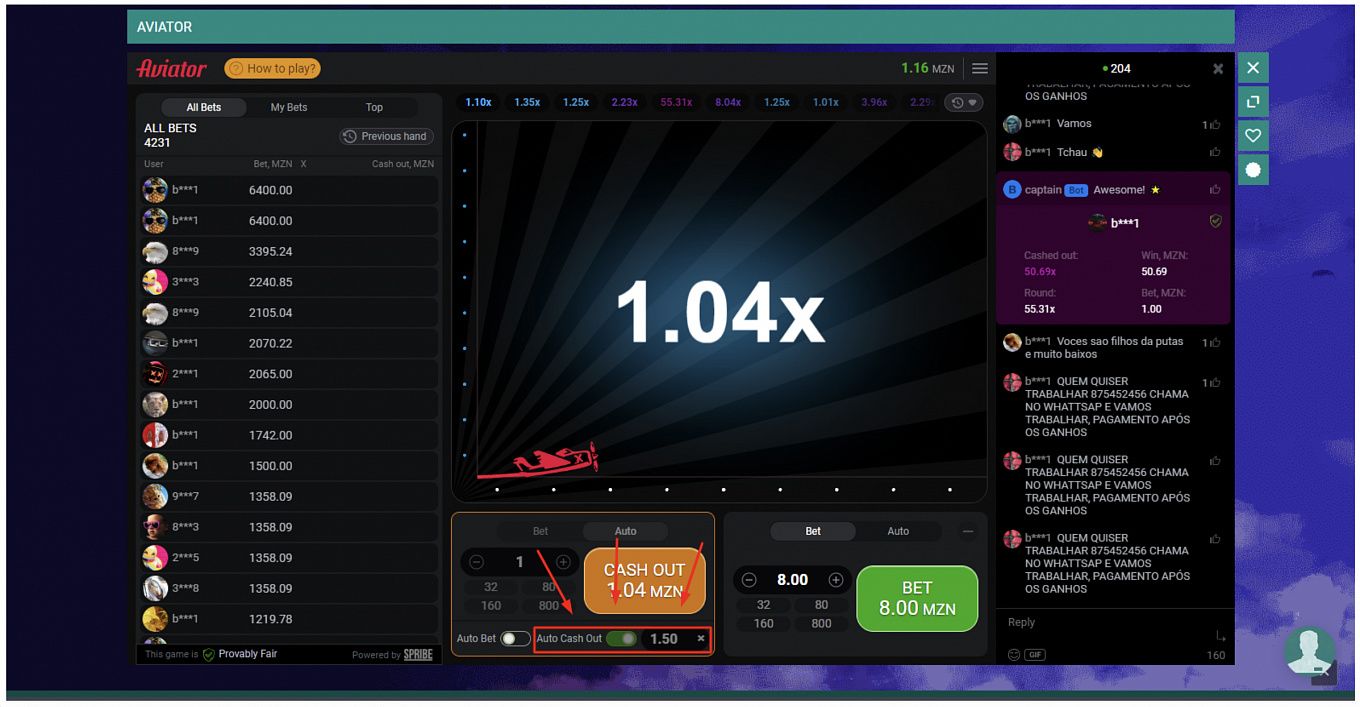Click the expand to fullscreen icon
This screenshot has width=1360, height=707.
(1253, 102)
